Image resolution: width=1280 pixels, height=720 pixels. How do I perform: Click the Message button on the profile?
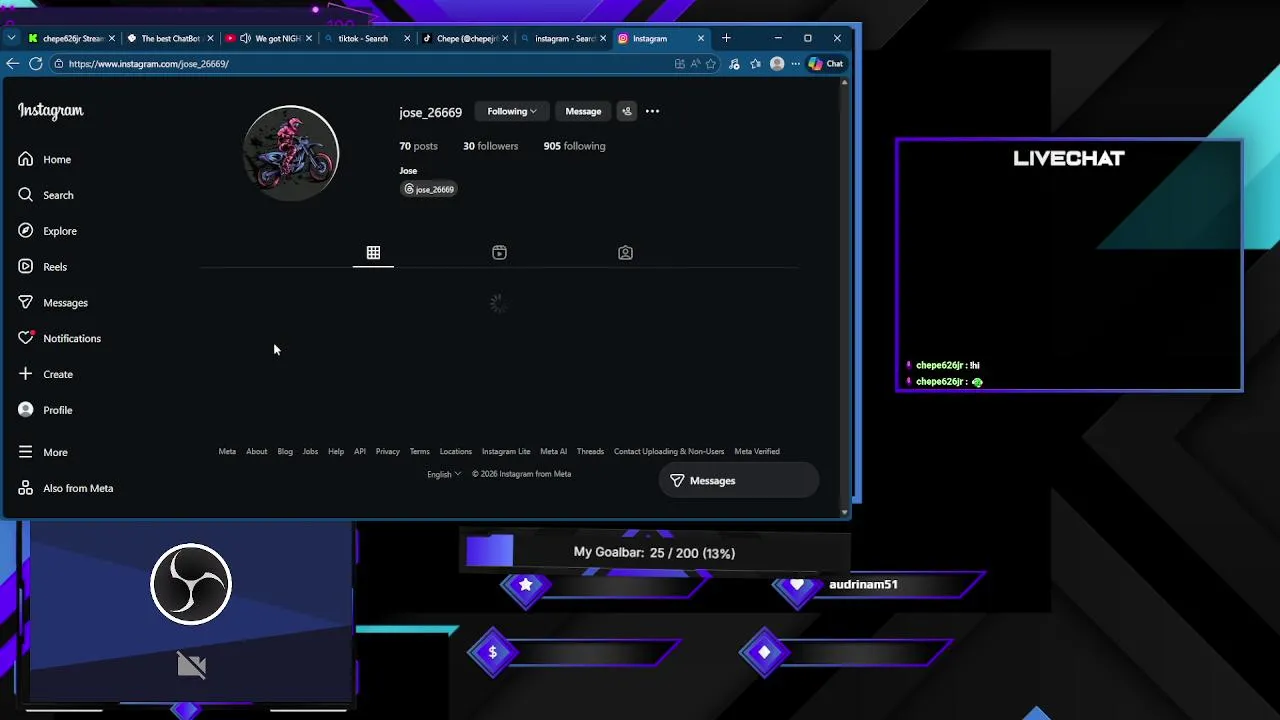coord(583,111)
